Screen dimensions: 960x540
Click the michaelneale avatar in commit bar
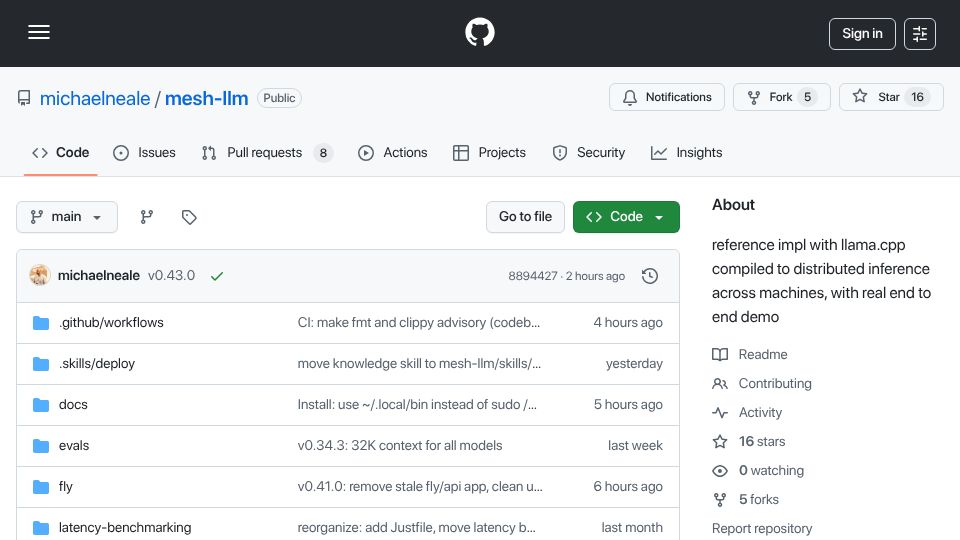pos(40,276)
